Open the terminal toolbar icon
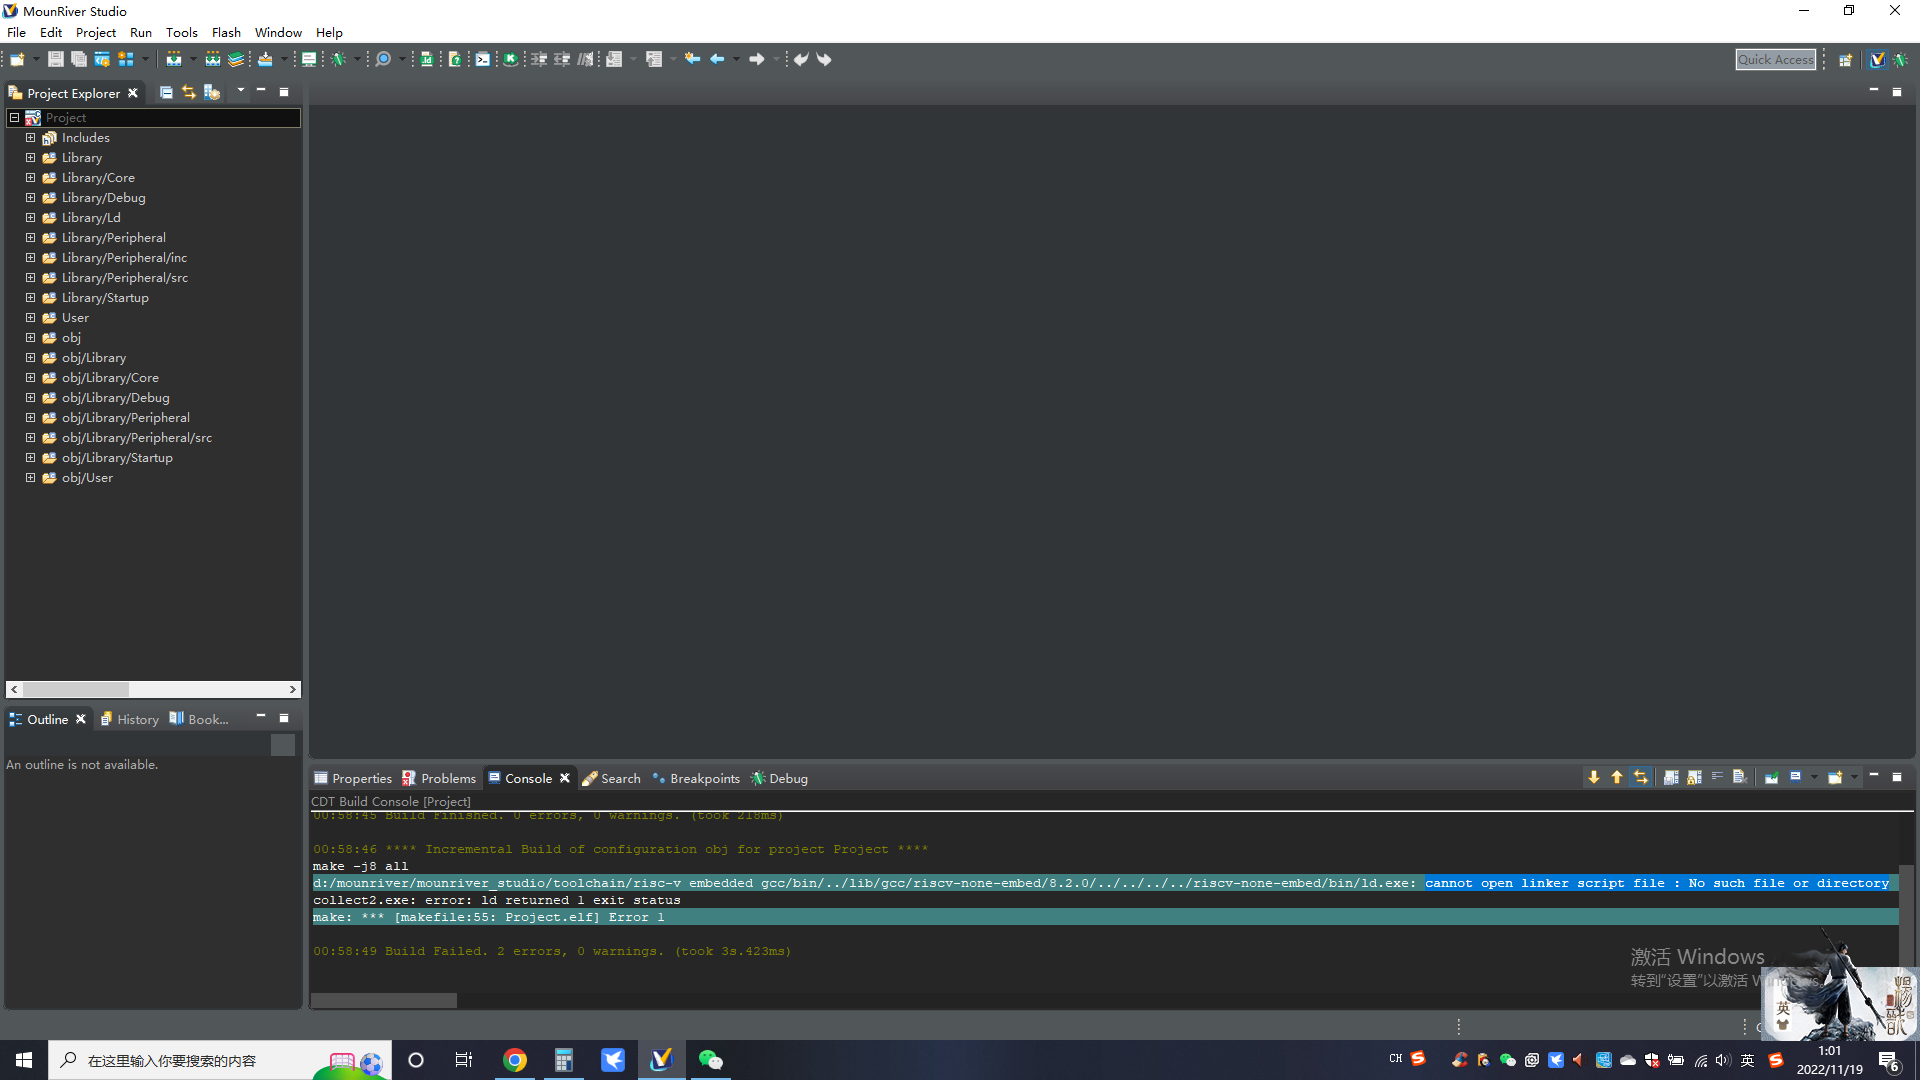 (482, 59)
